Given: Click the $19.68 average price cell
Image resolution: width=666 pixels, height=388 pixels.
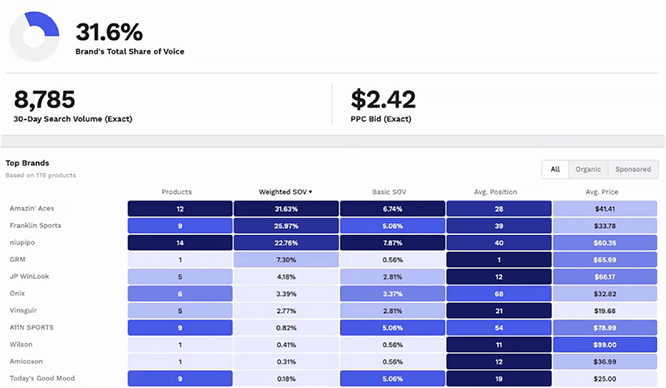Looking at the screenshot, I should 605,311.
